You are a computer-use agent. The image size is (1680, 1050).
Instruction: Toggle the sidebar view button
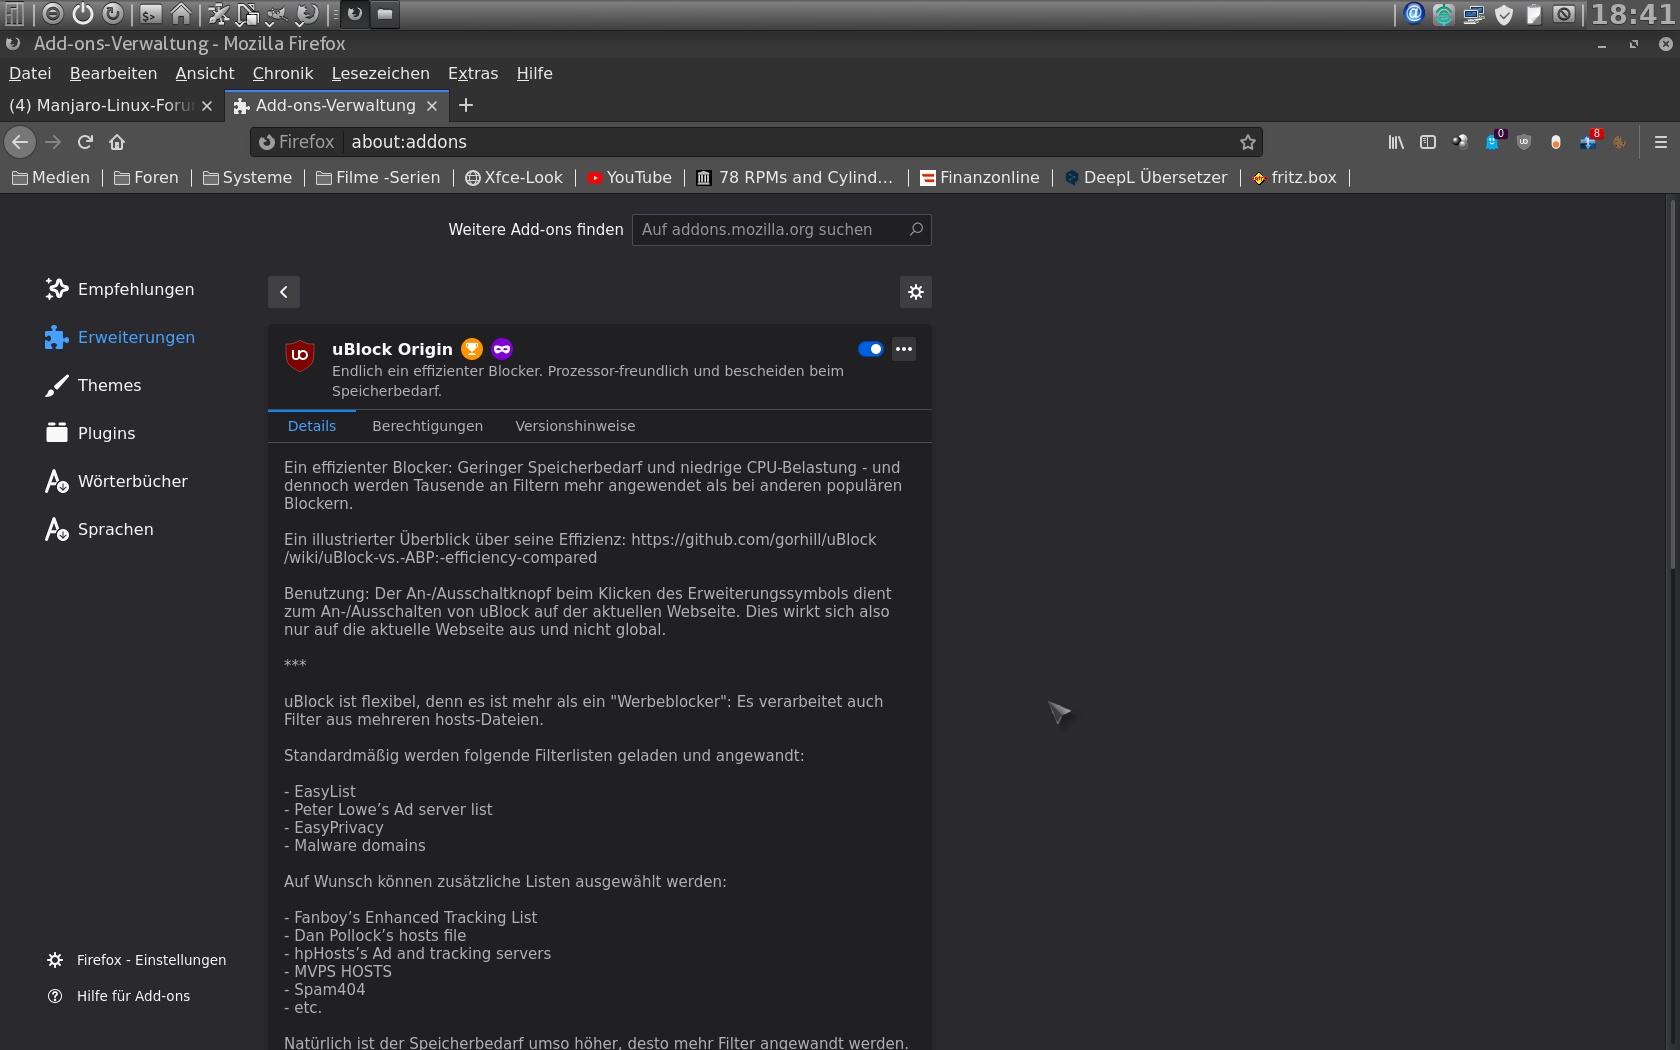[x=1428, y=142]
